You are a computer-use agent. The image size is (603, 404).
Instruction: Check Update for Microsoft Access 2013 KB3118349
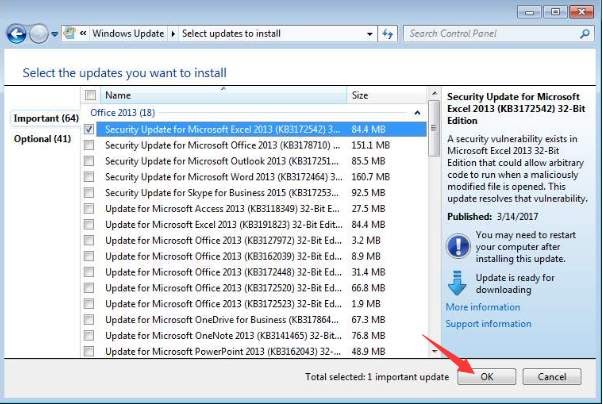coord(89,208)
